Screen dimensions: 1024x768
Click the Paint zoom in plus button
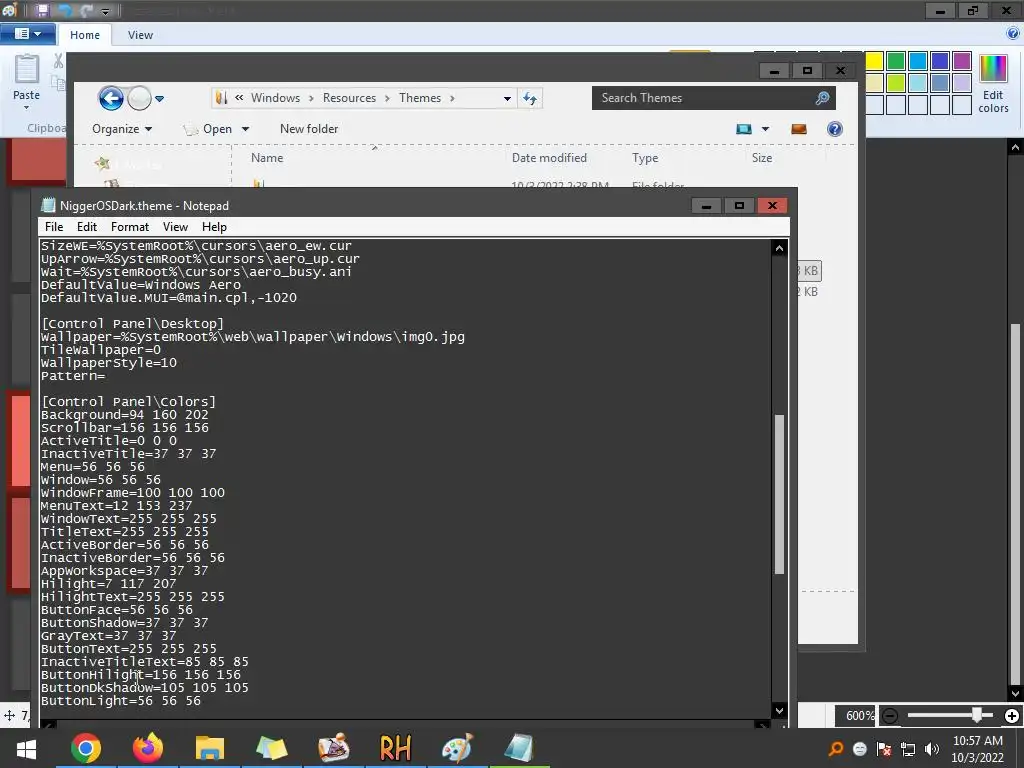(x=1012, y=716)
